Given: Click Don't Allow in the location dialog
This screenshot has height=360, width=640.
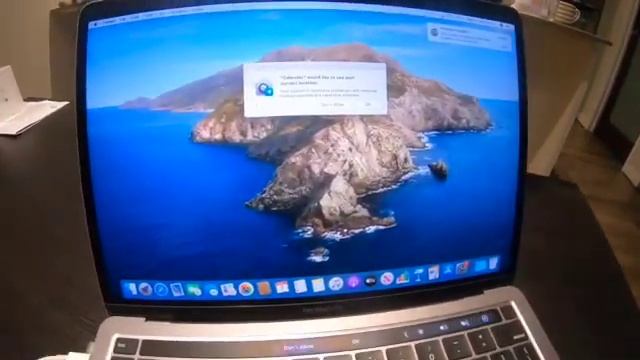Looking at the screenshot, I should click(333, 104).
